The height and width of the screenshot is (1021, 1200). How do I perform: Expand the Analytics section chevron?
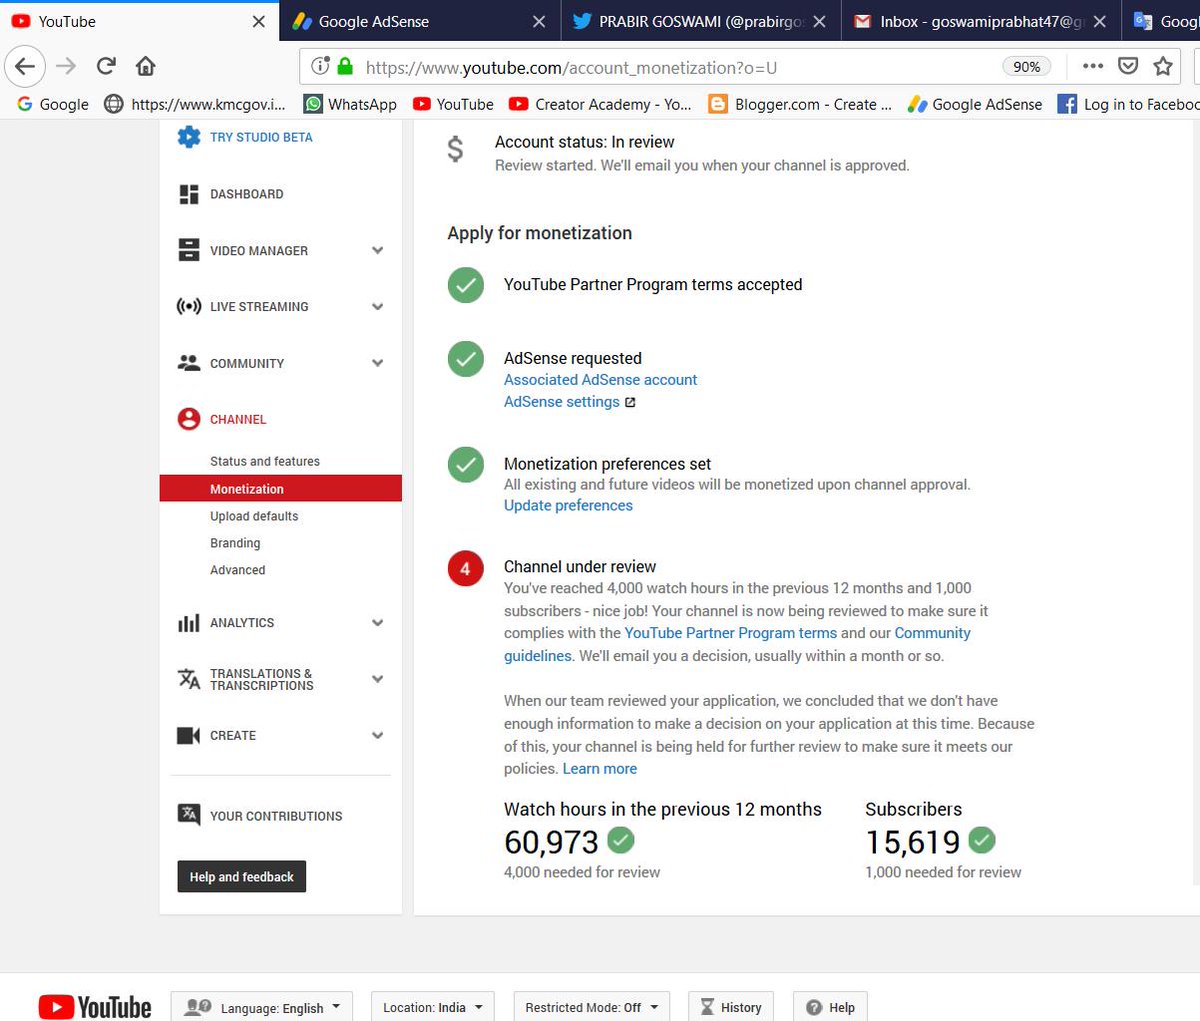click(x=378, y=622)
